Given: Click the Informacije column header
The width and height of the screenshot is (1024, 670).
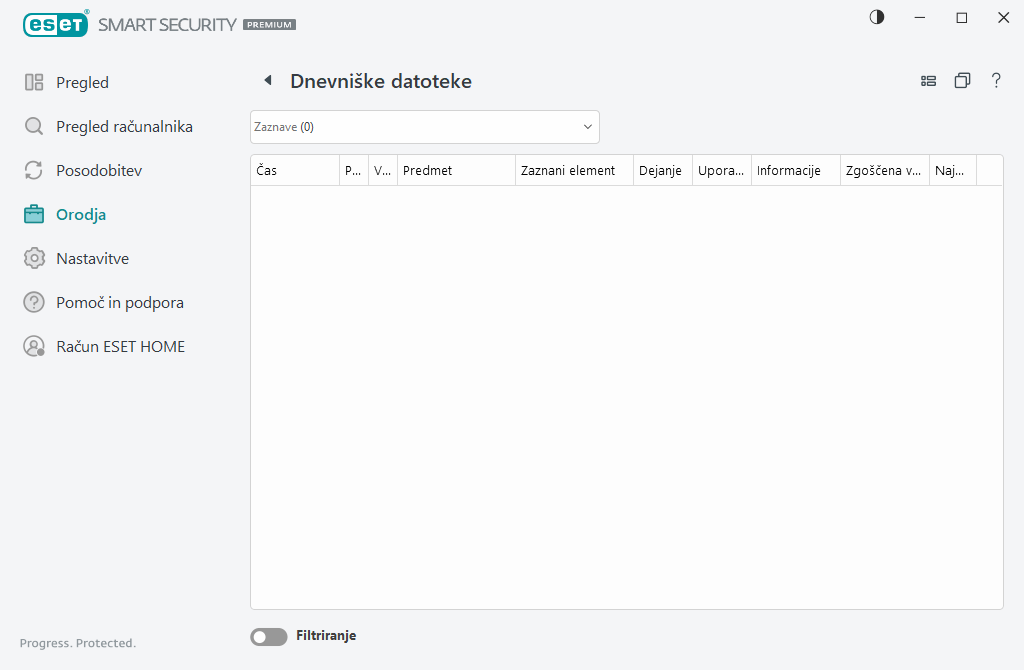Looking at the screenshot, I should tap(794, 171).
